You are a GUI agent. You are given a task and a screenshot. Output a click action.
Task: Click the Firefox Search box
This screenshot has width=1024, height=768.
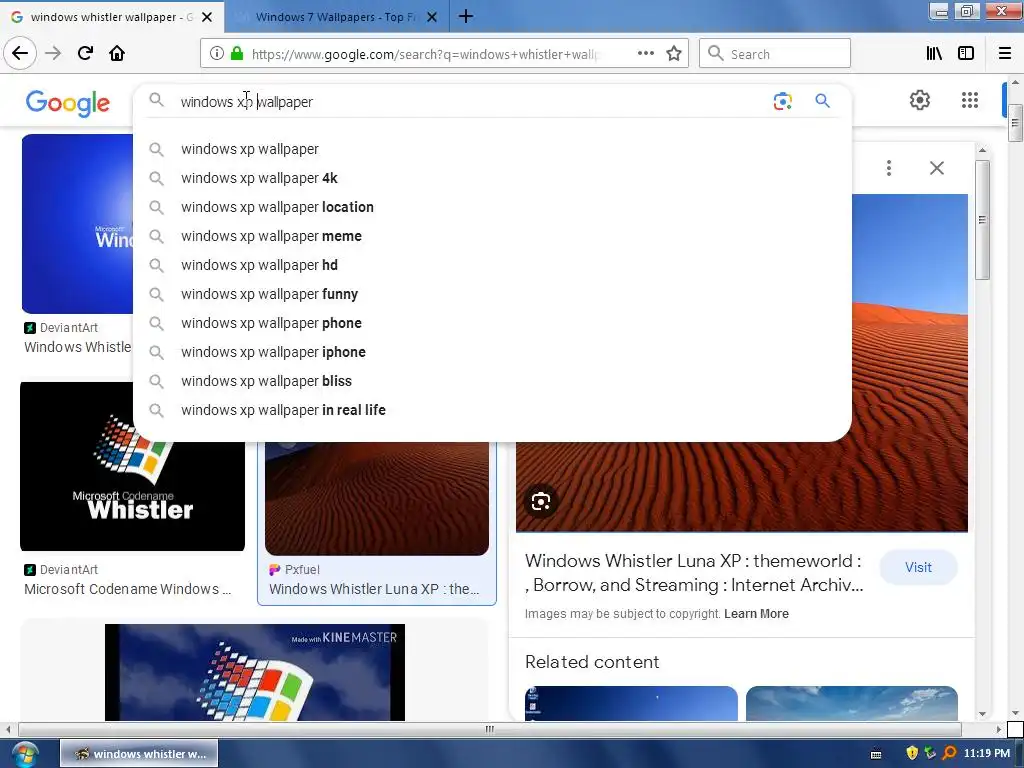775,54
